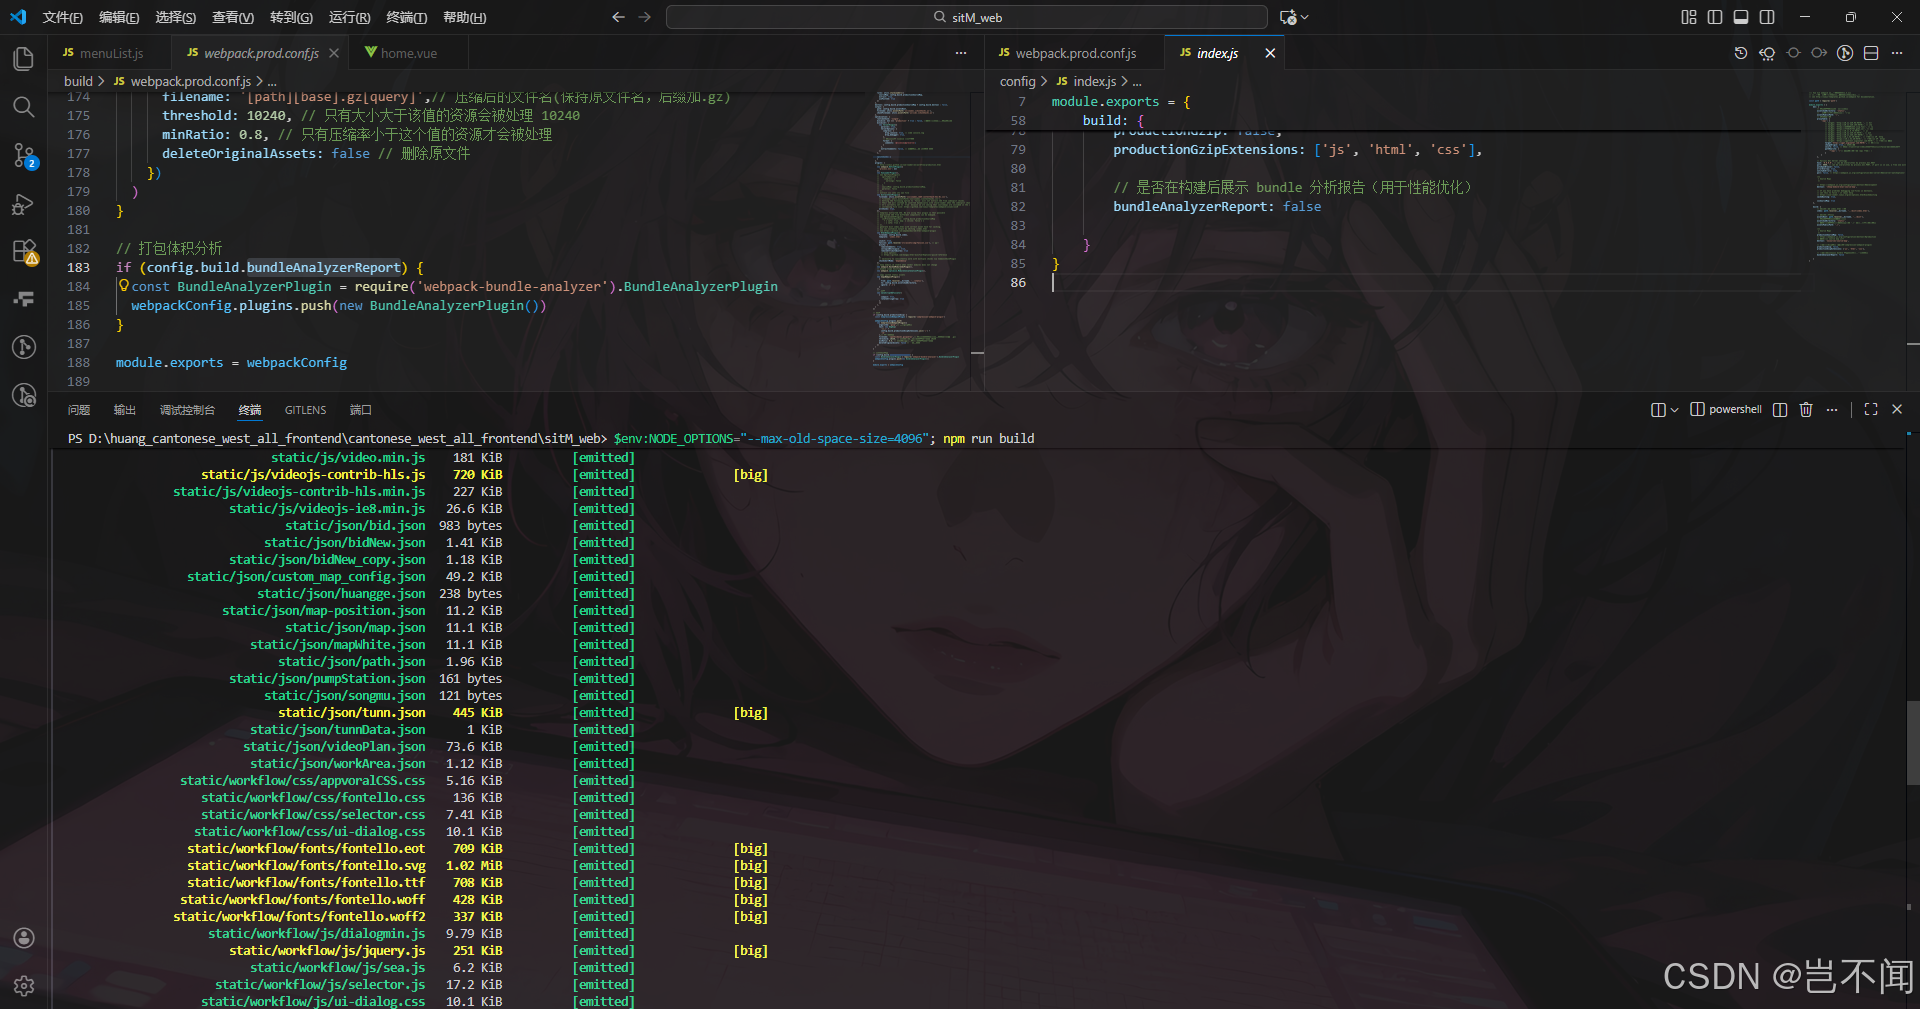The height and width of the screenshot is (1009, 1920).
Task: Expand the config breadcrumb
Action: (1017, 81)
